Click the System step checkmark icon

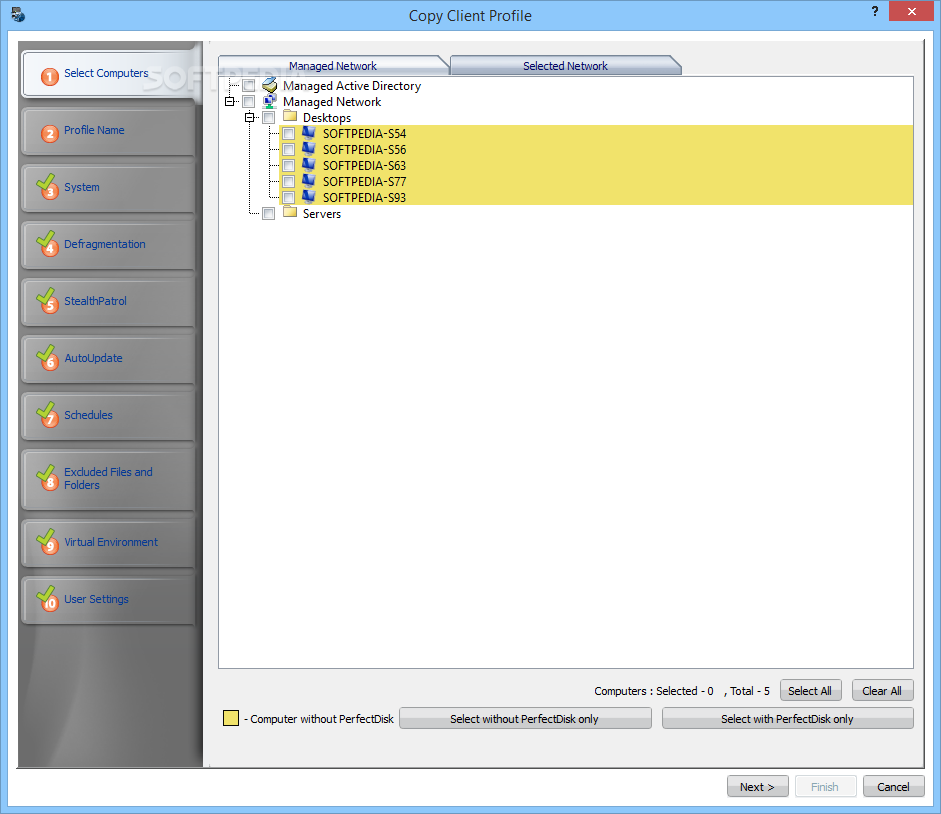point(47,187)
